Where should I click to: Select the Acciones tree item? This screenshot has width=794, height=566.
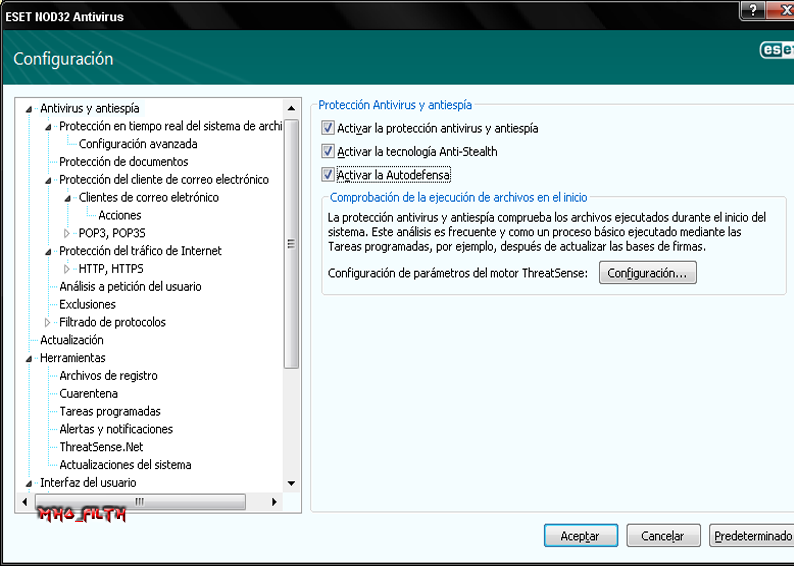[120, 215]
